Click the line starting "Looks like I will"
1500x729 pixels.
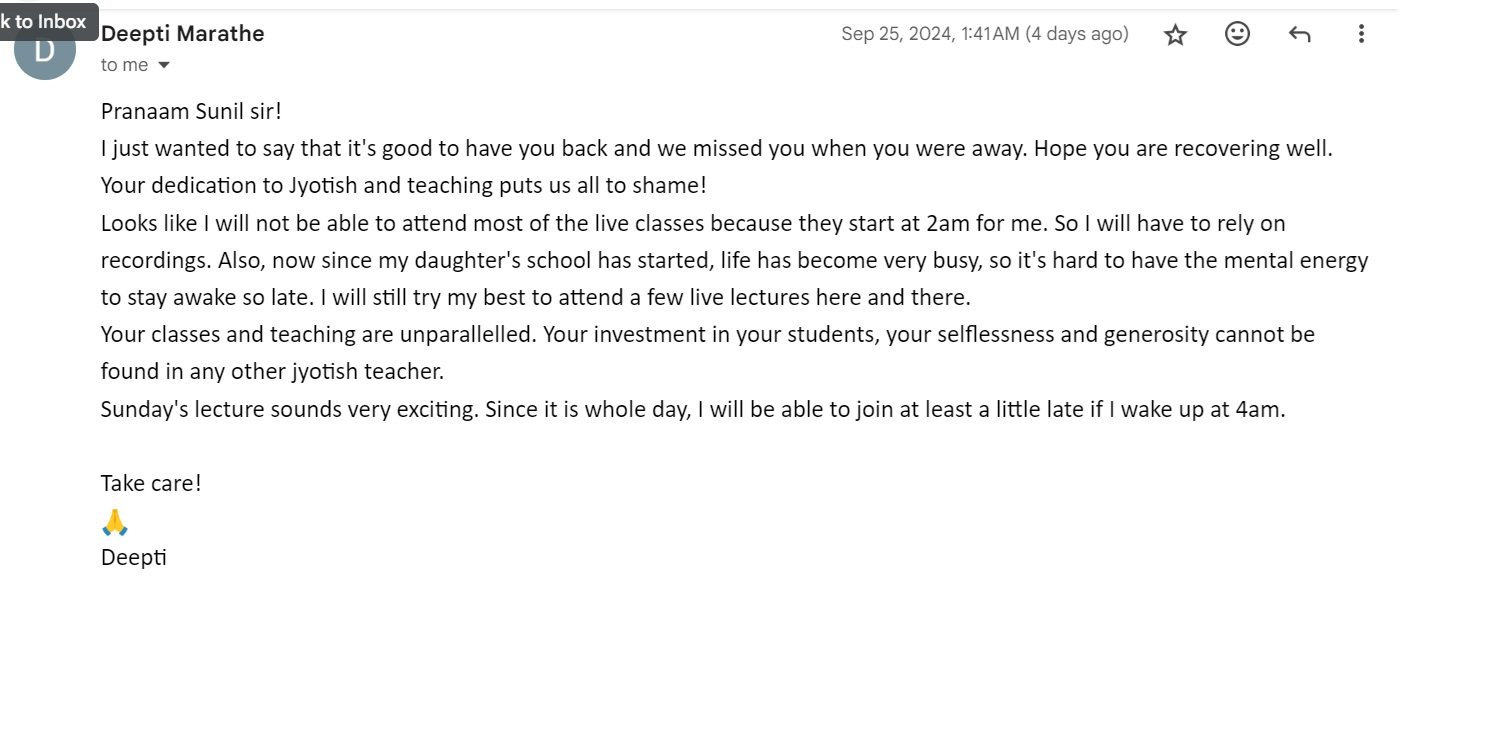(707, 223)
